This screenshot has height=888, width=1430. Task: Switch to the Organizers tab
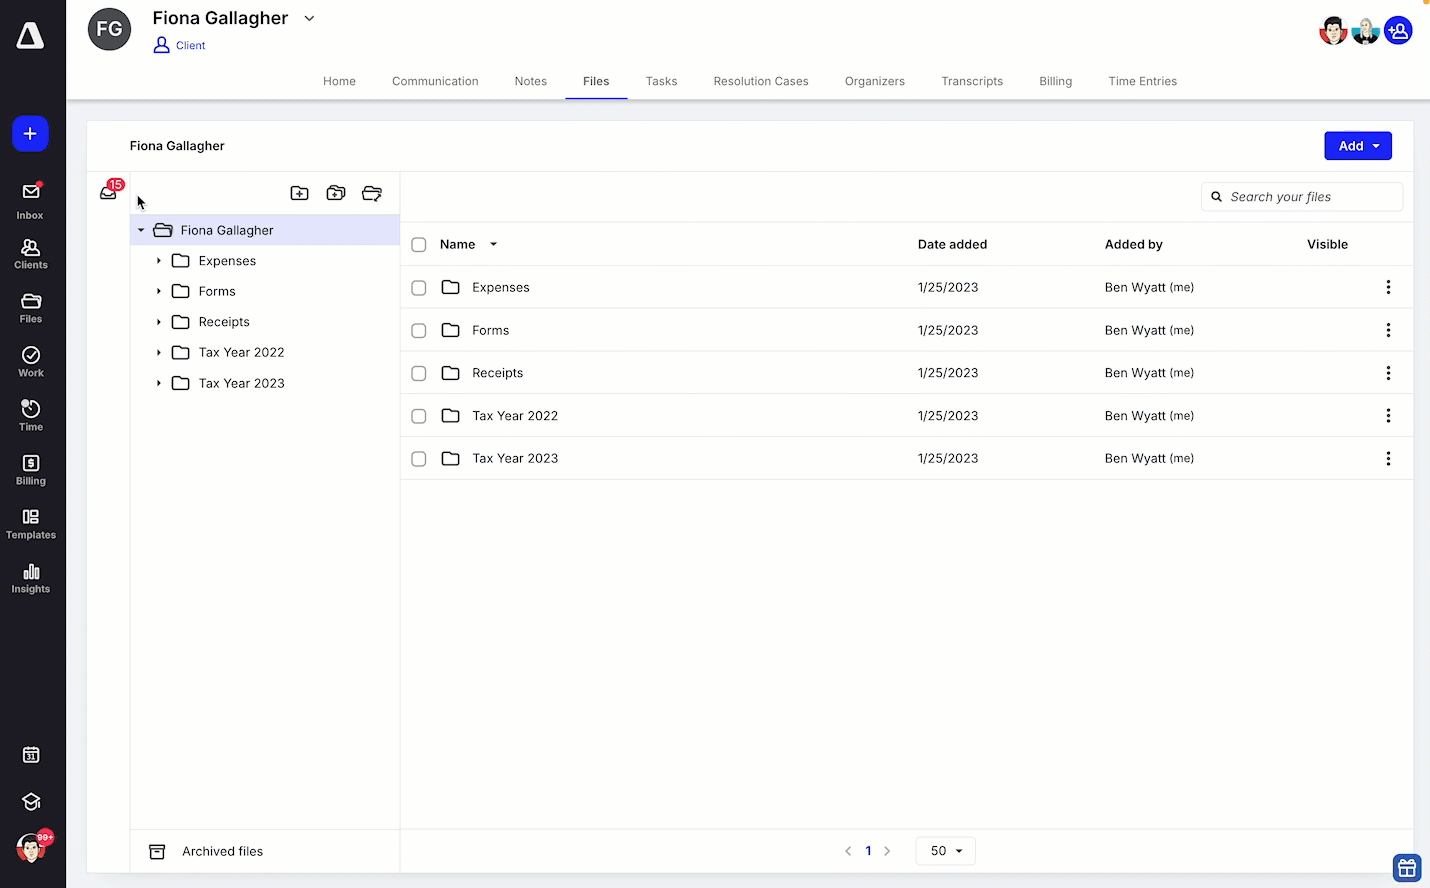875,81
